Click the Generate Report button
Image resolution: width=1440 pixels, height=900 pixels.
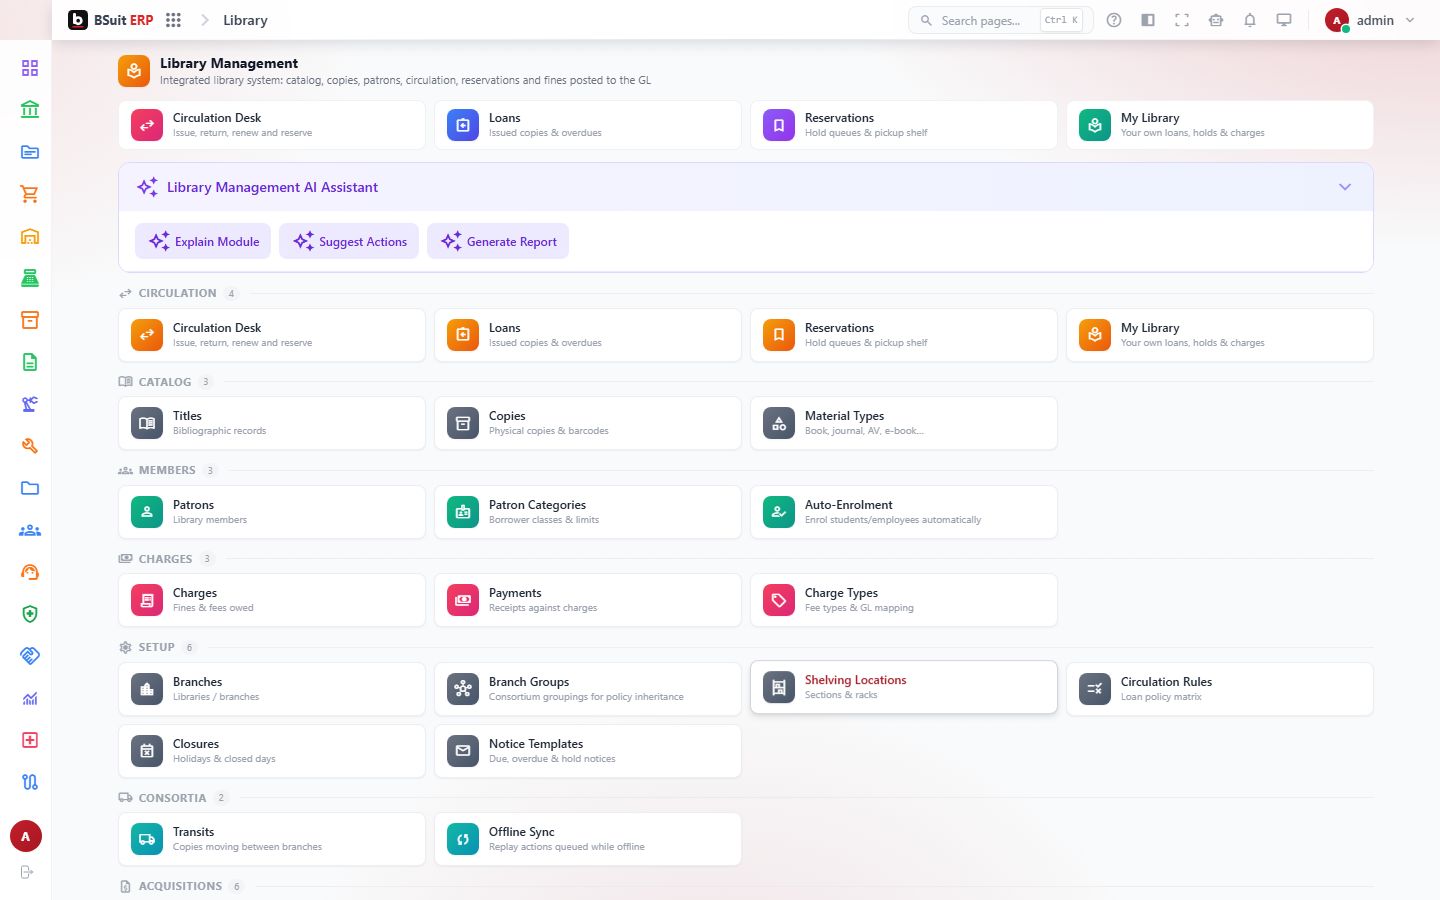498,241
